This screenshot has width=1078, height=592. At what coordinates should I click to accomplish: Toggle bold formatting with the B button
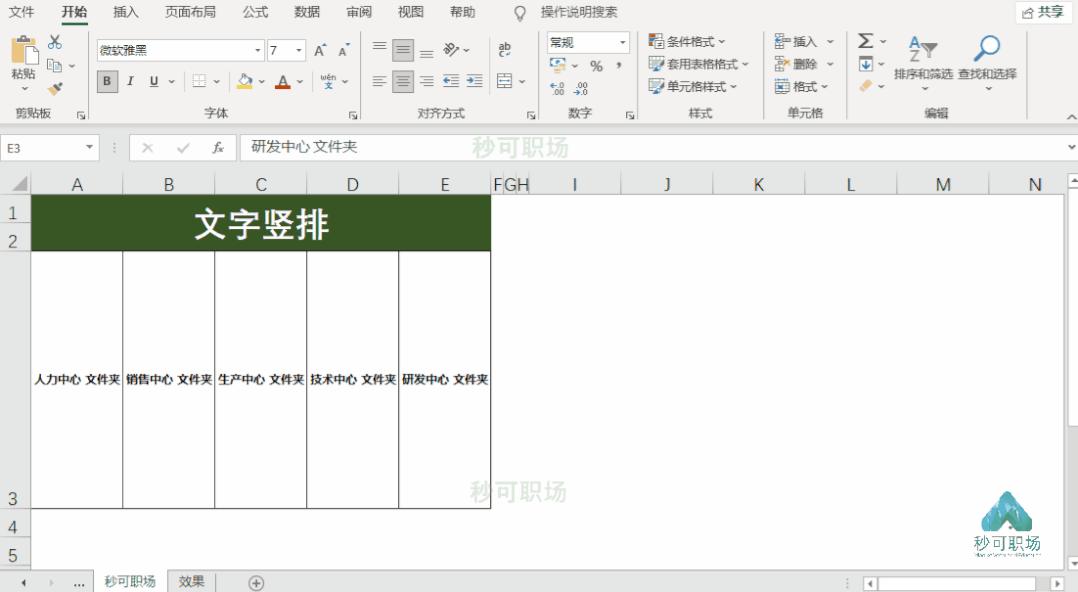106,82
